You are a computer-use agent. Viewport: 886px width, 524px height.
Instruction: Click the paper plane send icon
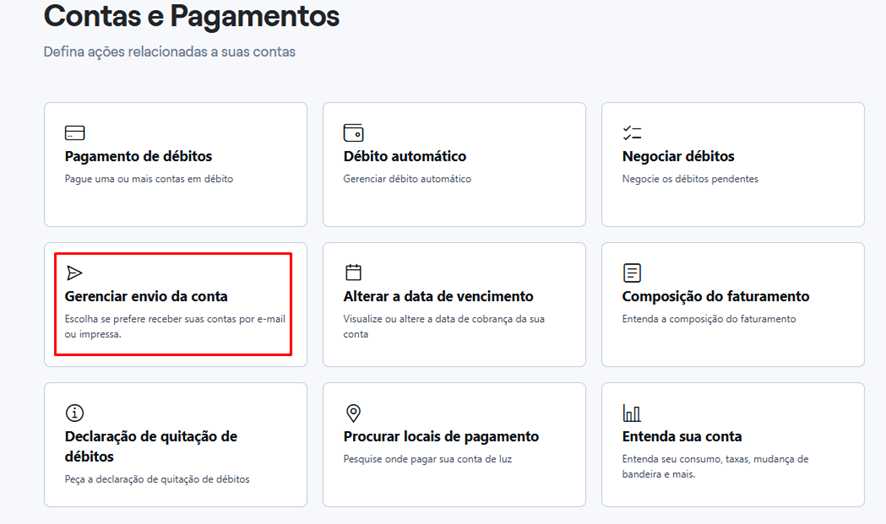click(x=74, y=272)
